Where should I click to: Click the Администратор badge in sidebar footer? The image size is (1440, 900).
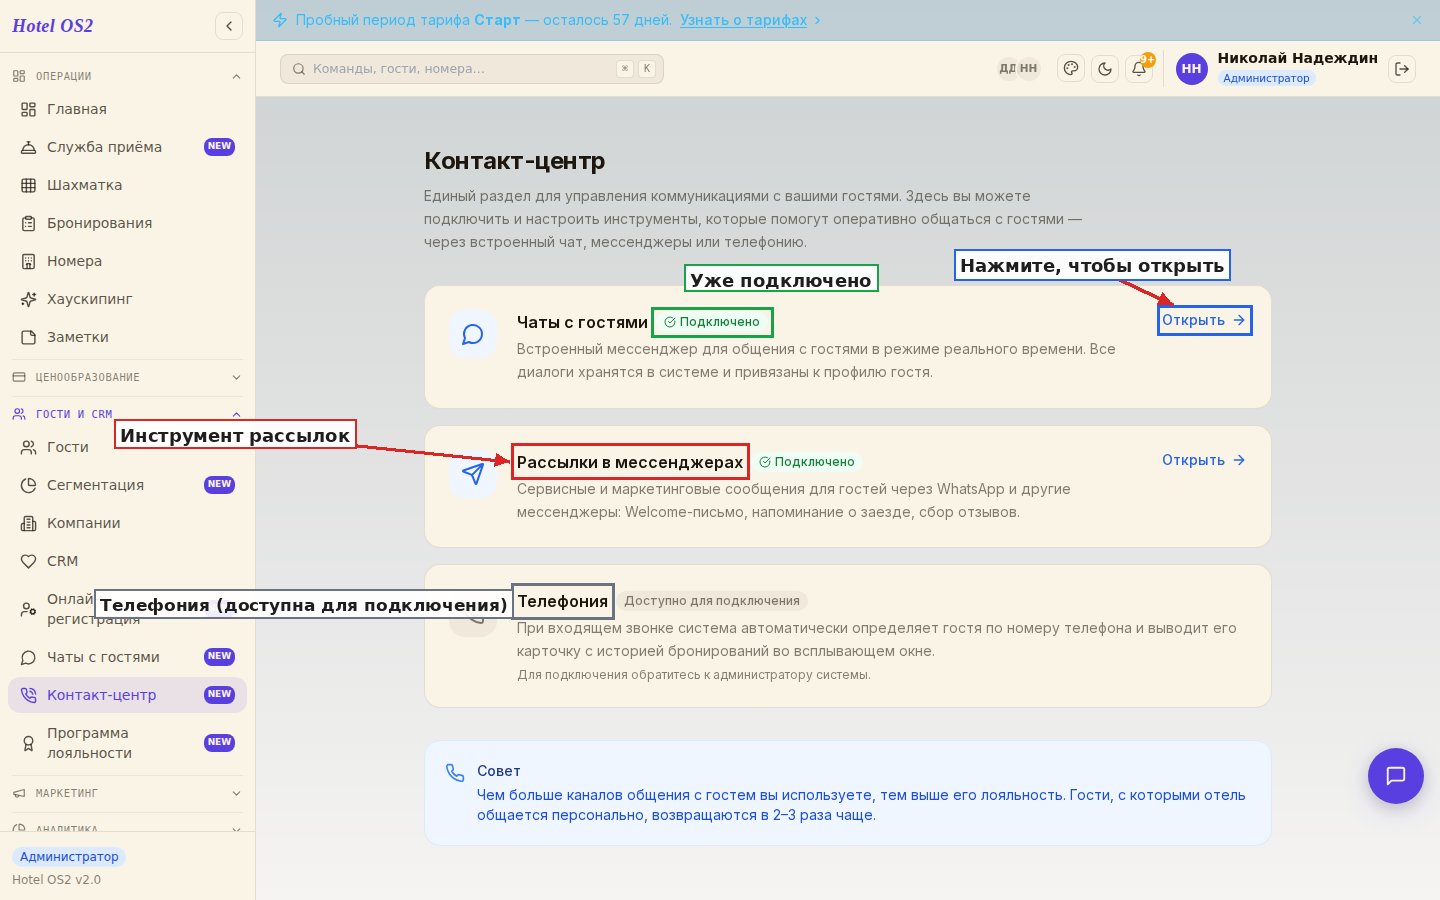(x=69, y=857)
